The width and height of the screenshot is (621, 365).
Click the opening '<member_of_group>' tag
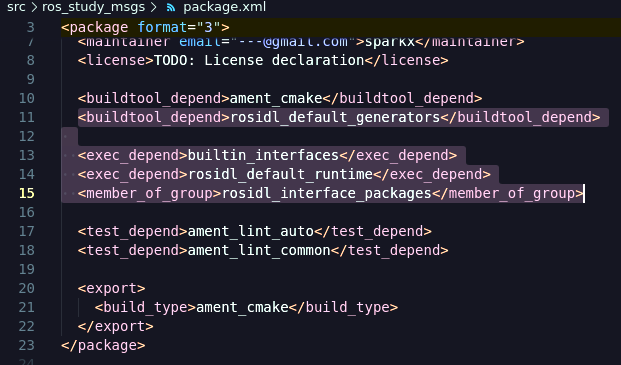point(150,193)
